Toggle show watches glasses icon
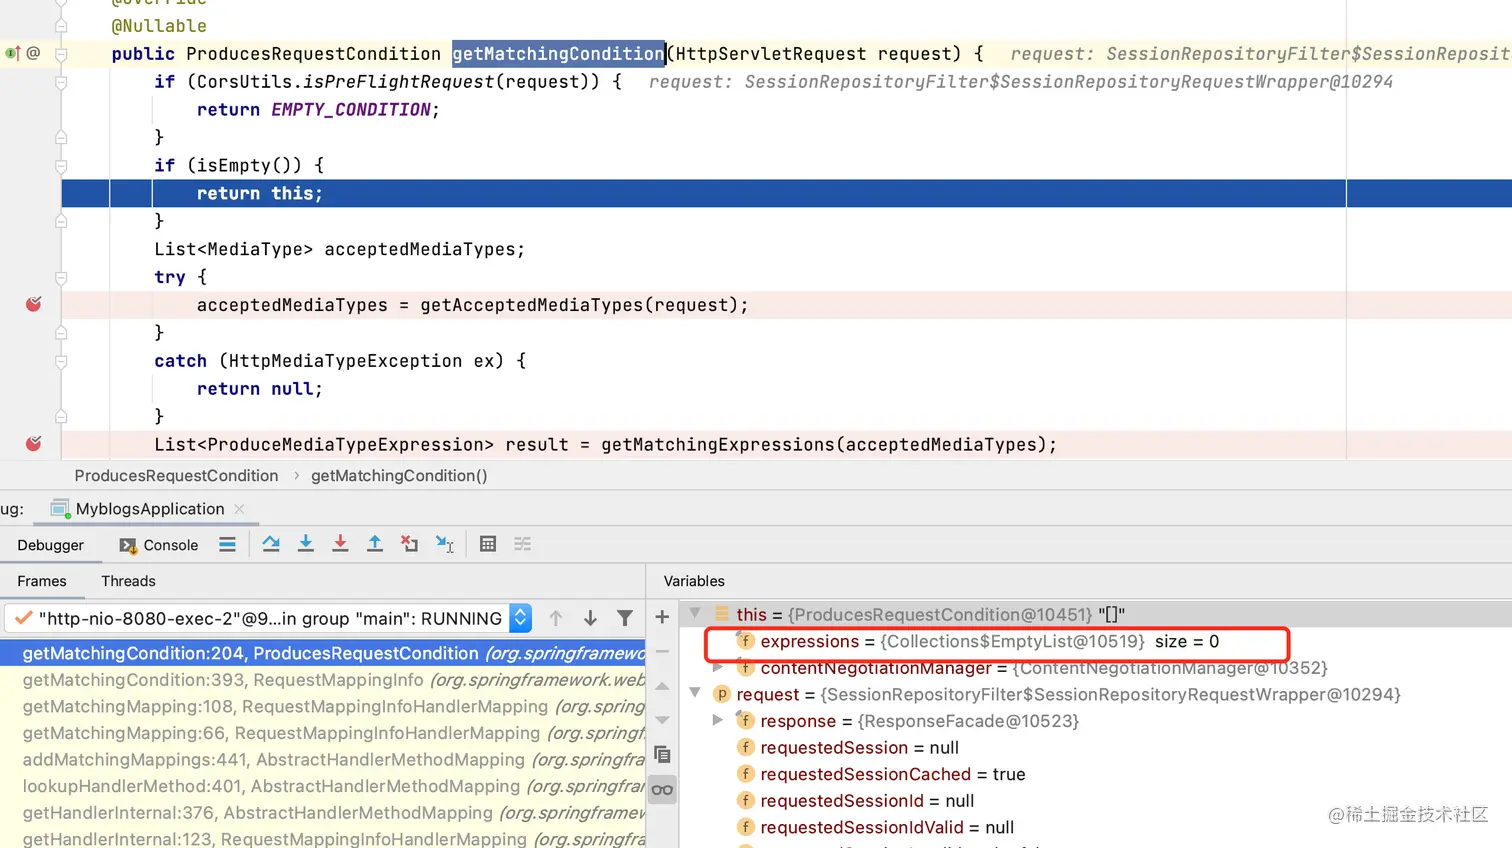 point(662,790)
